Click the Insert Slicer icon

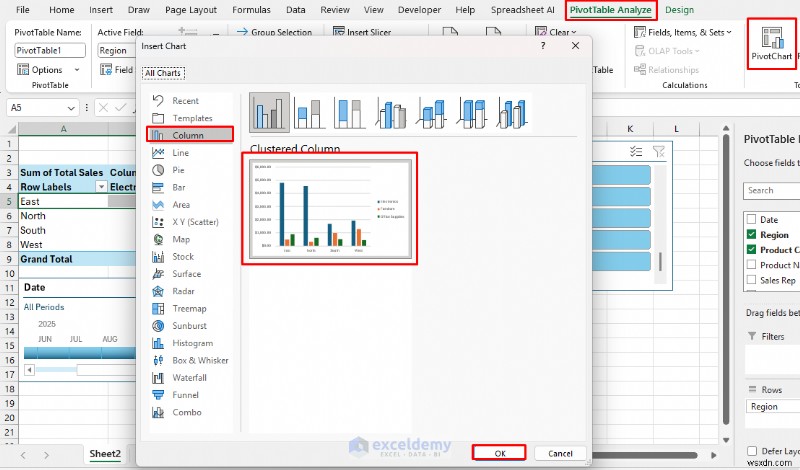click(x=339, y=32)
